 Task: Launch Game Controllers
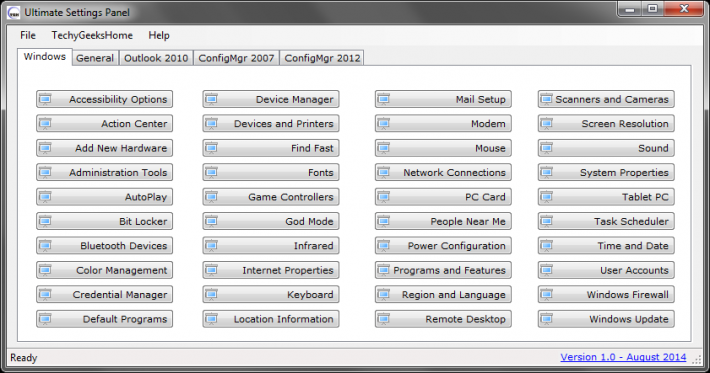tap(271, 197)
